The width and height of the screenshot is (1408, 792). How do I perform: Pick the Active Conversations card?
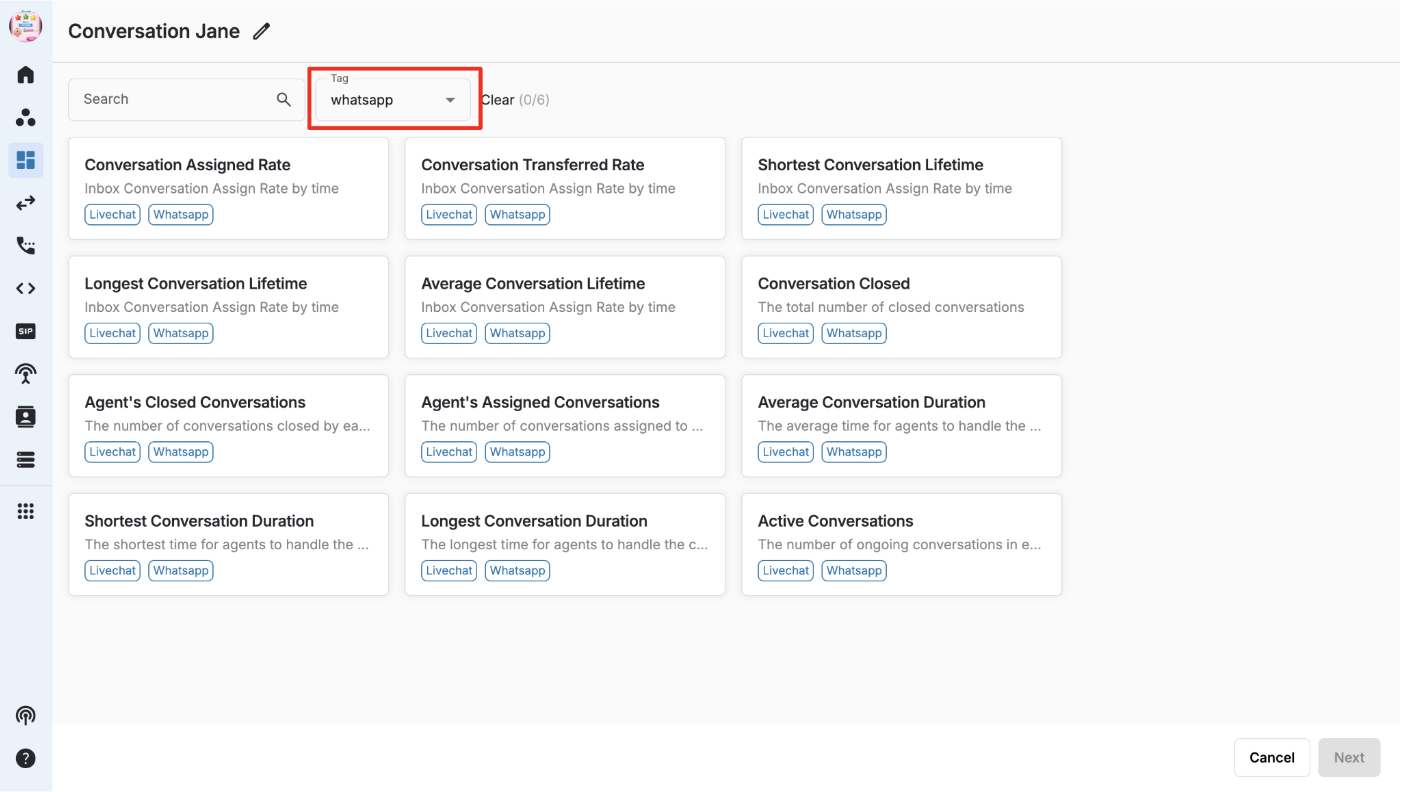[901, 545]
